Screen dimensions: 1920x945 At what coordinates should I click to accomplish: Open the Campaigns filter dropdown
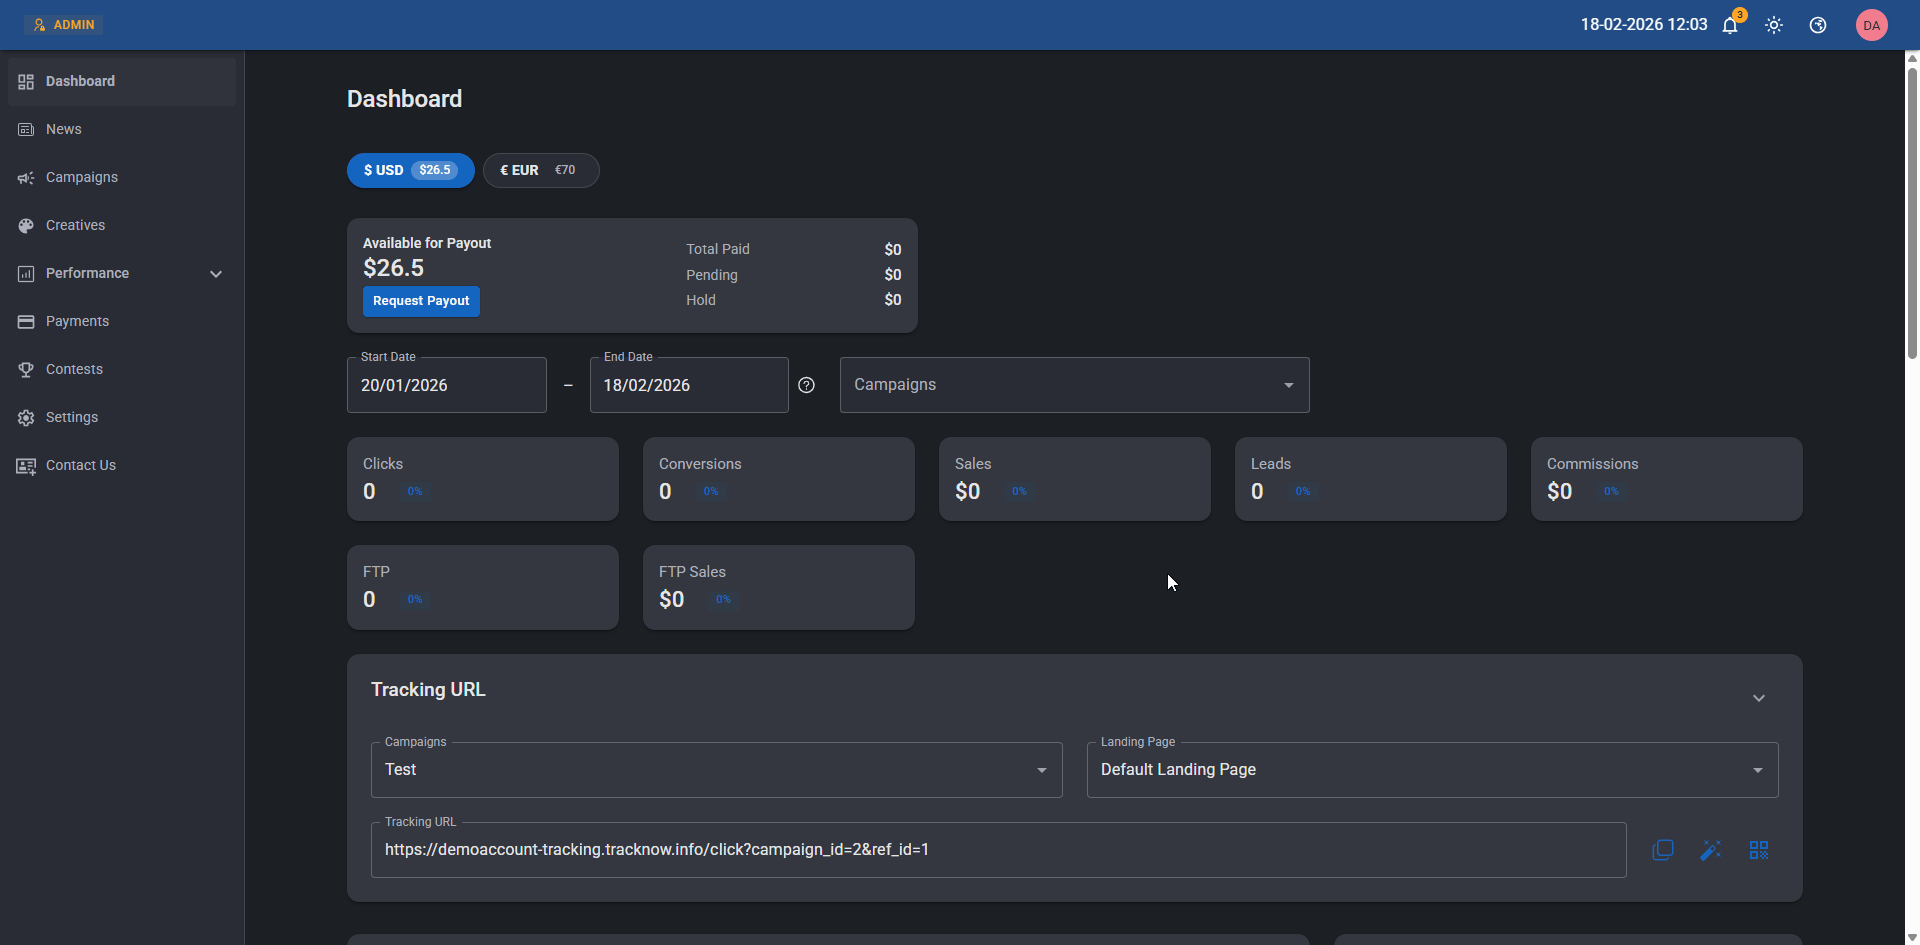coord(1074,385)
